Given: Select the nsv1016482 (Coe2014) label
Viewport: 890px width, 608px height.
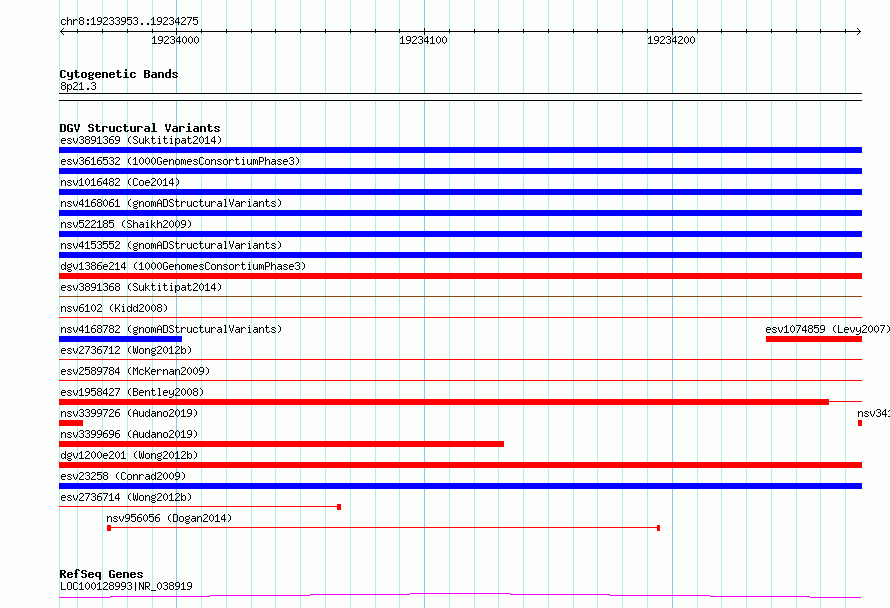Looking at the screenshot, I should [120, 182].
